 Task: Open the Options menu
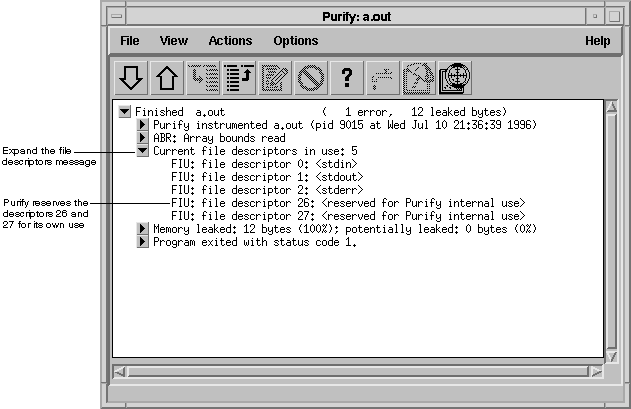pyautogui.click(x=296, y=41)
